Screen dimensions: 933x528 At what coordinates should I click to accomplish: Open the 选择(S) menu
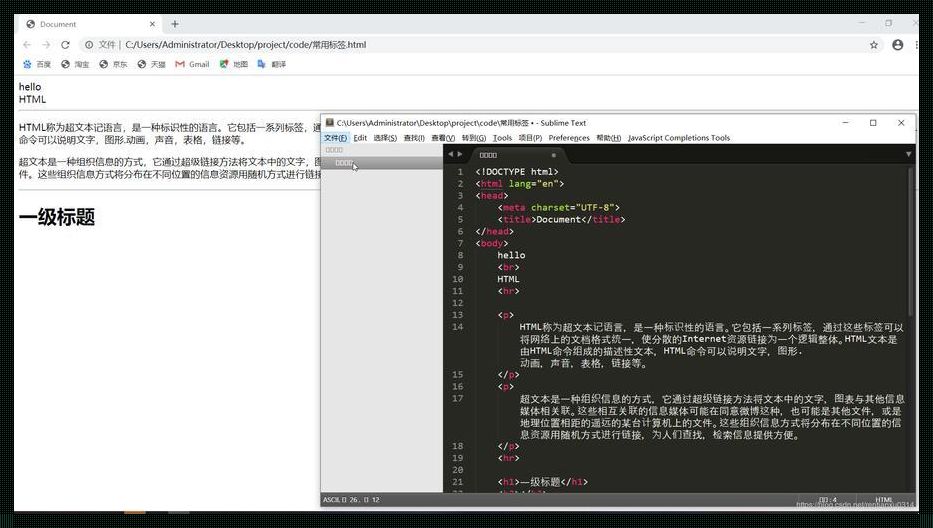click(385, 138)
